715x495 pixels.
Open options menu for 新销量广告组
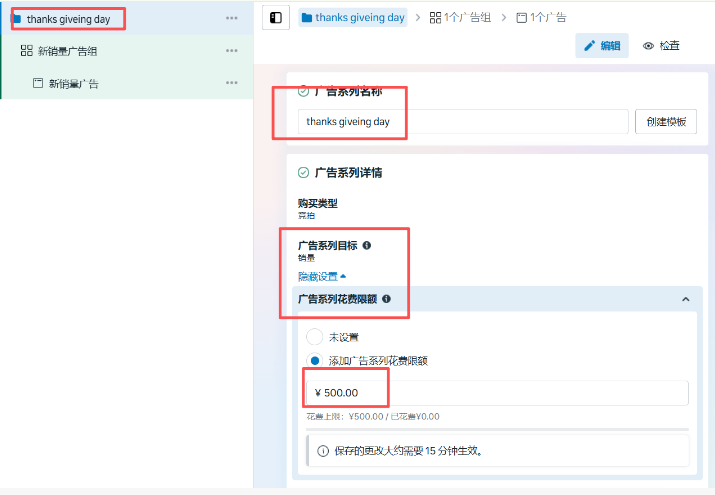pos(232,51)
